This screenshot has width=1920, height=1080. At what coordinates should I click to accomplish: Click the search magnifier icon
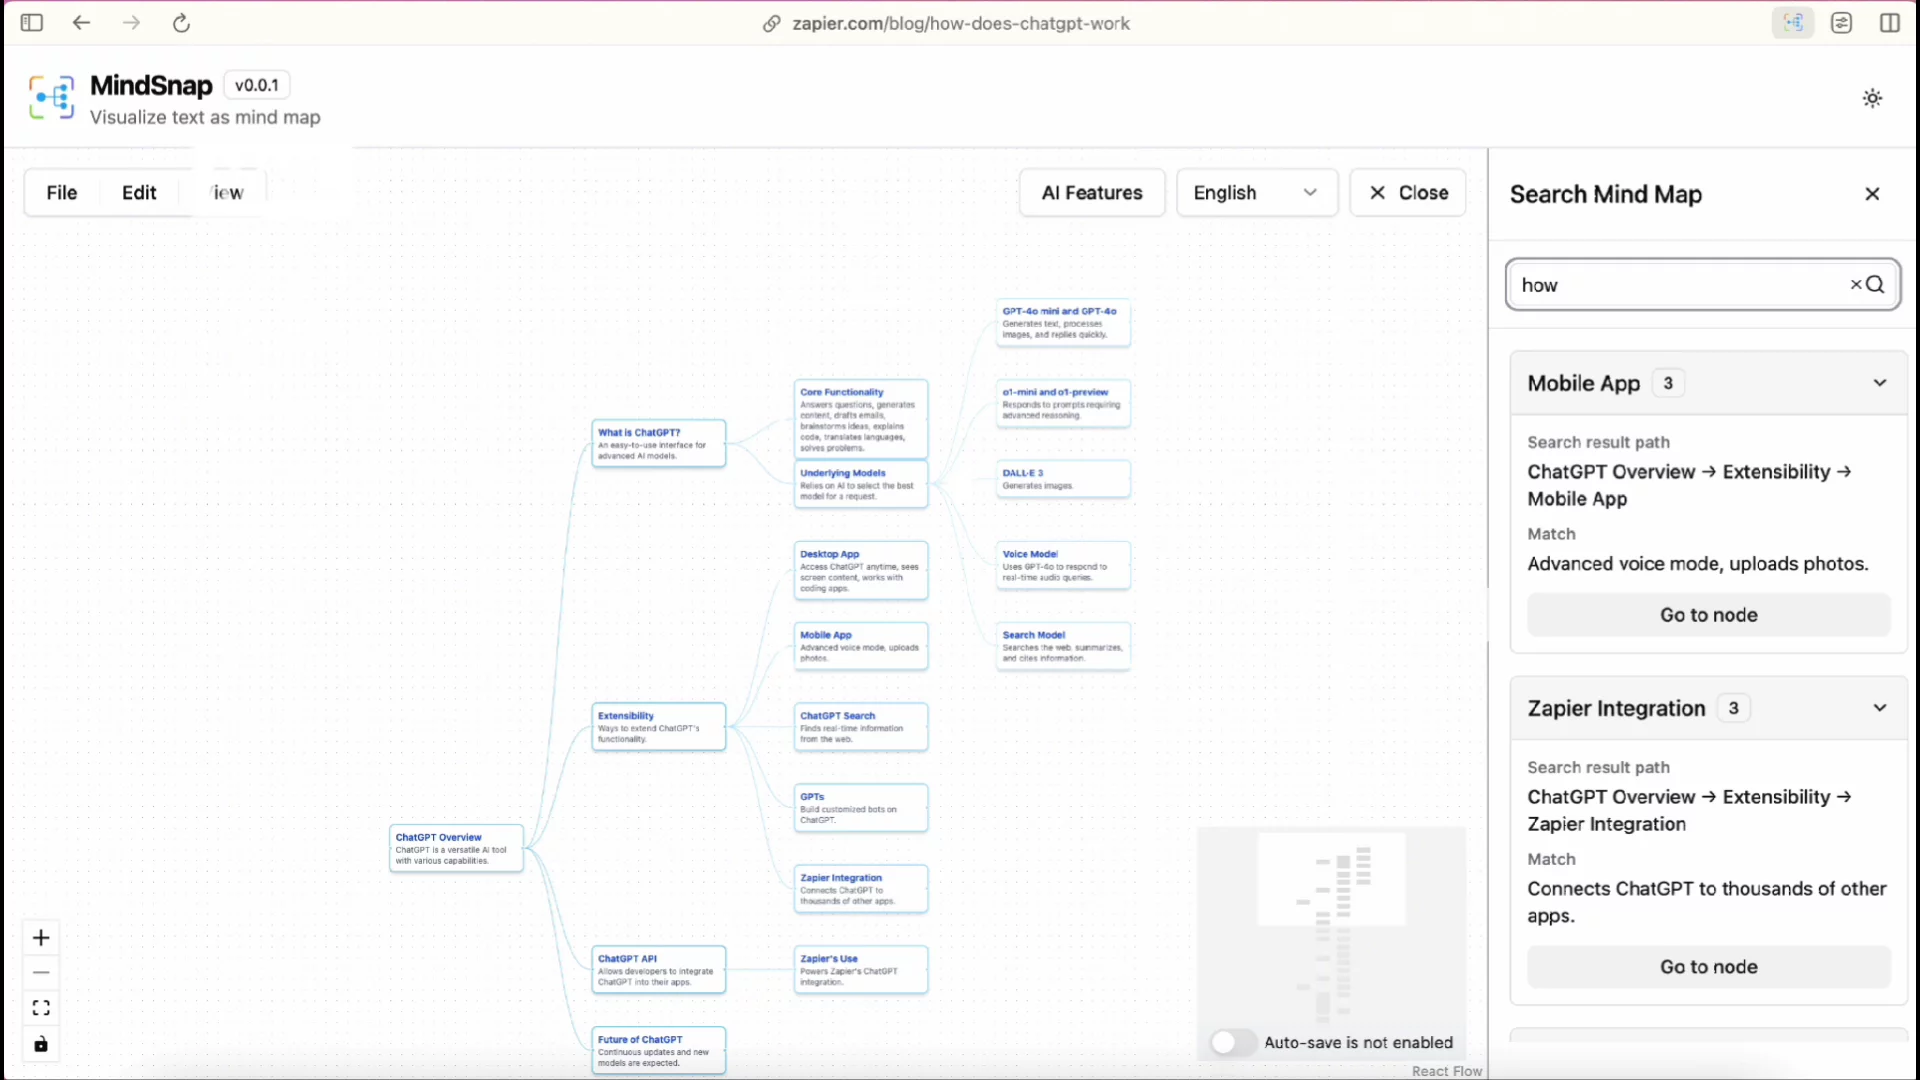coord(1876,285)
